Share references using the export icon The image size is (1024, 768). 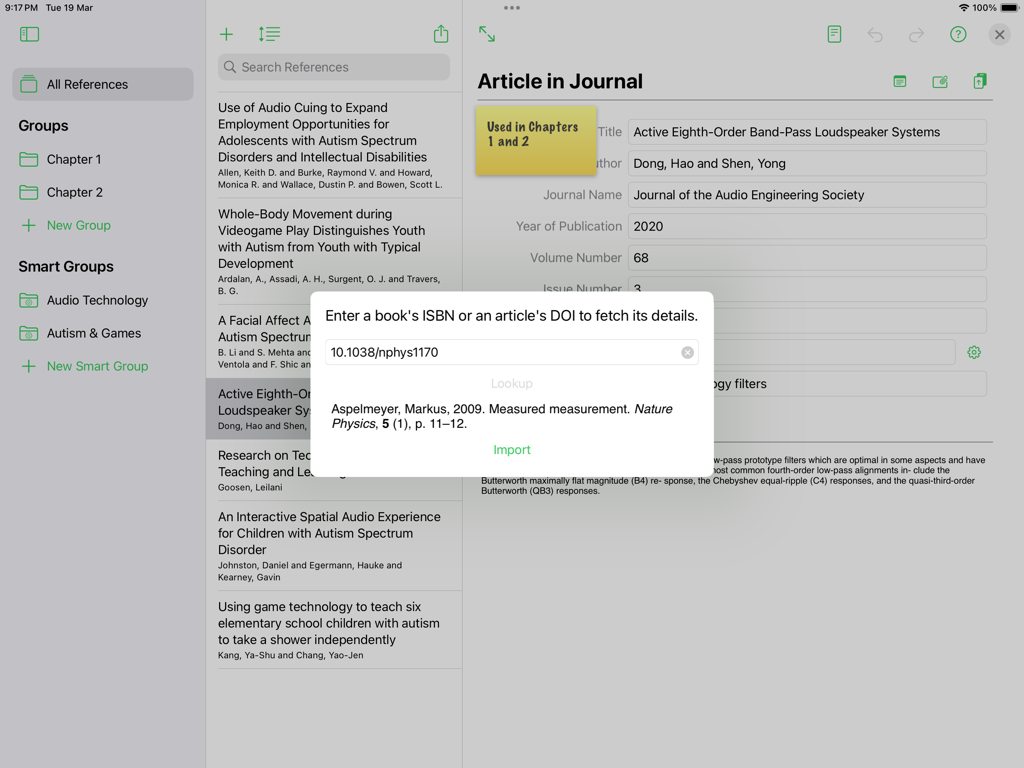click(440, 33)
